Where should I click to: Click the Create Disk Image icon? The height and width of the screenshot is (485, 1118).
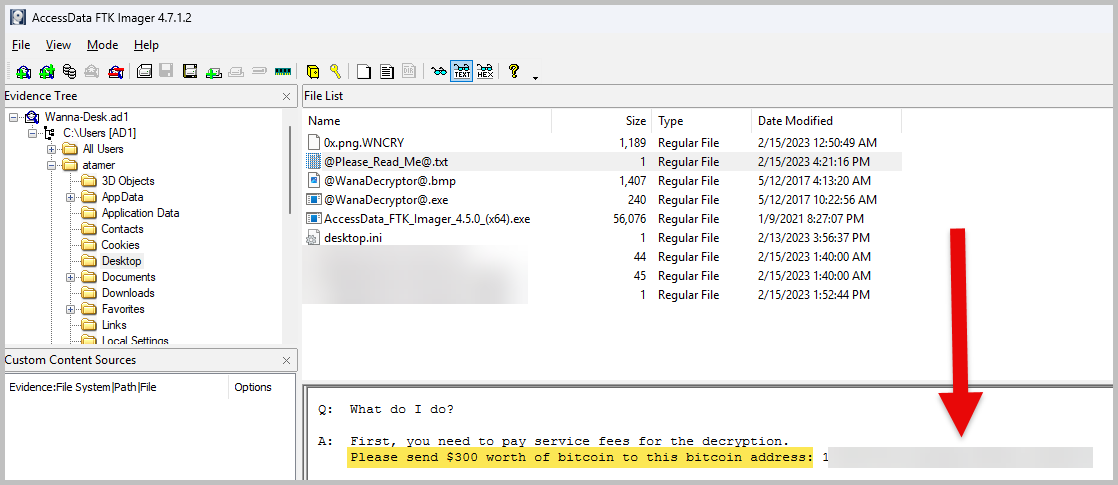pyautogui.click(x=144, y=71)
